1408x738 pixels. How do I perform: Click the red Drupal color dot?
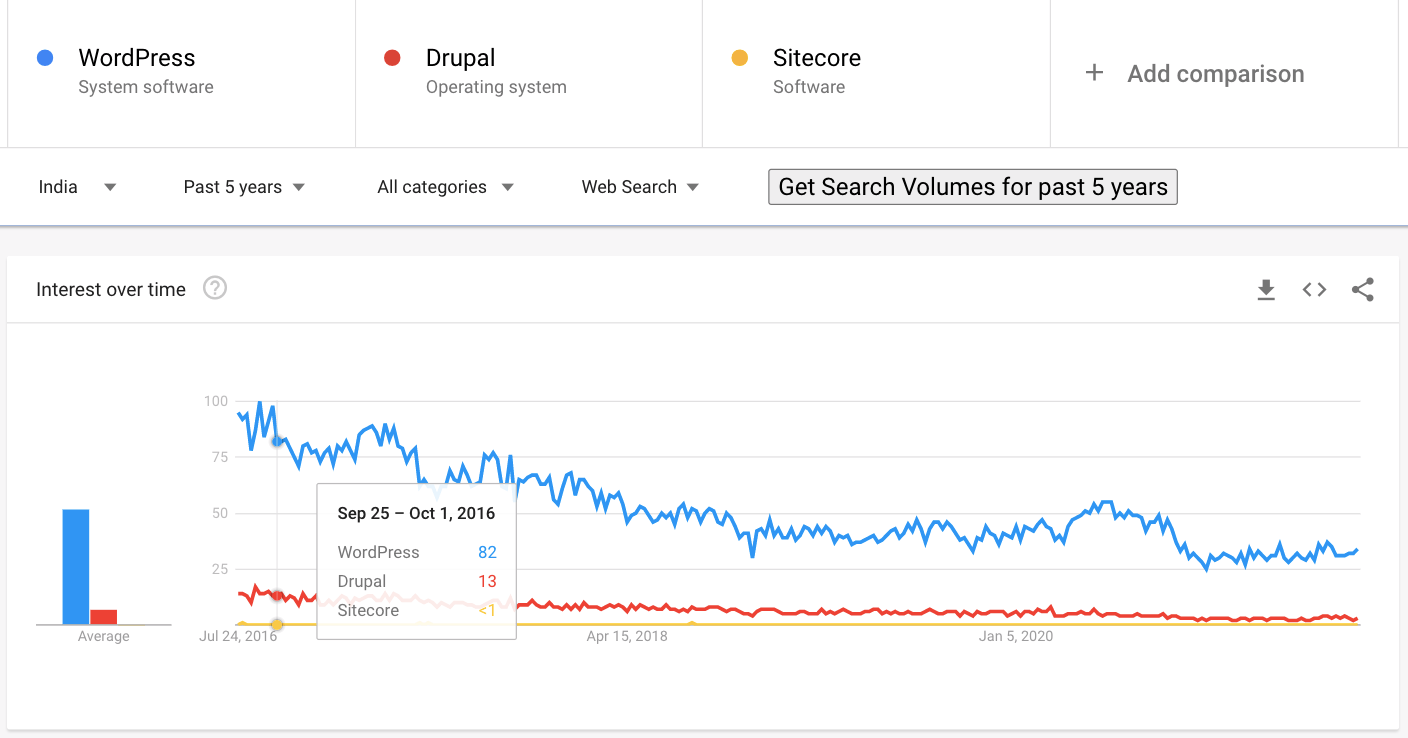392,58
